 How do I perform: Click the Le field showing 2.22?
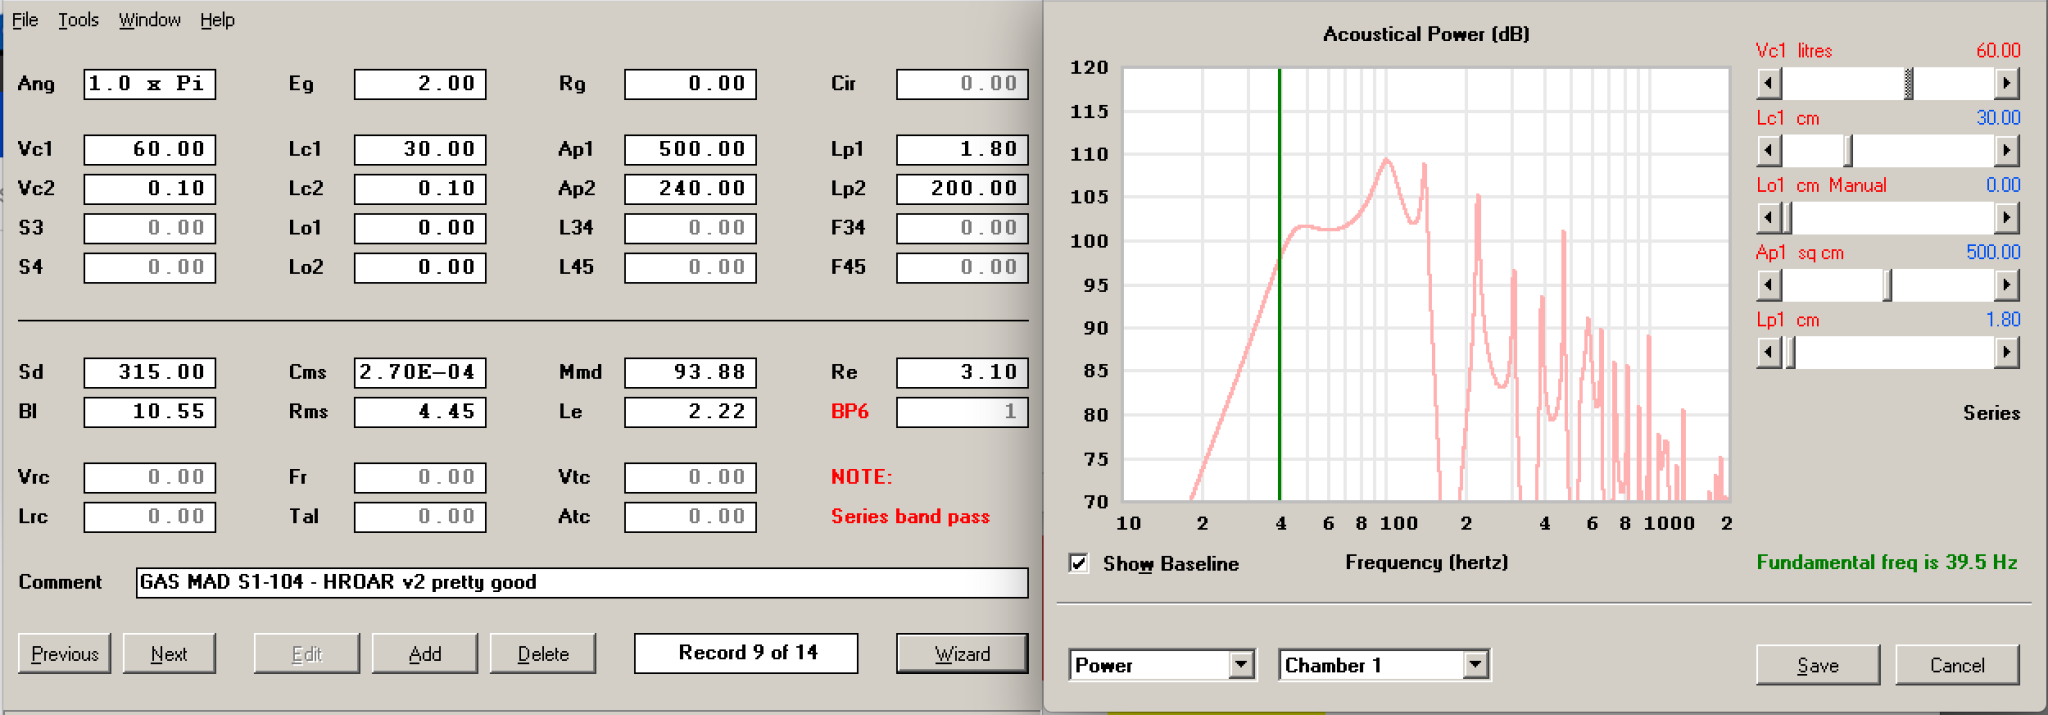(x=690, y=412)
